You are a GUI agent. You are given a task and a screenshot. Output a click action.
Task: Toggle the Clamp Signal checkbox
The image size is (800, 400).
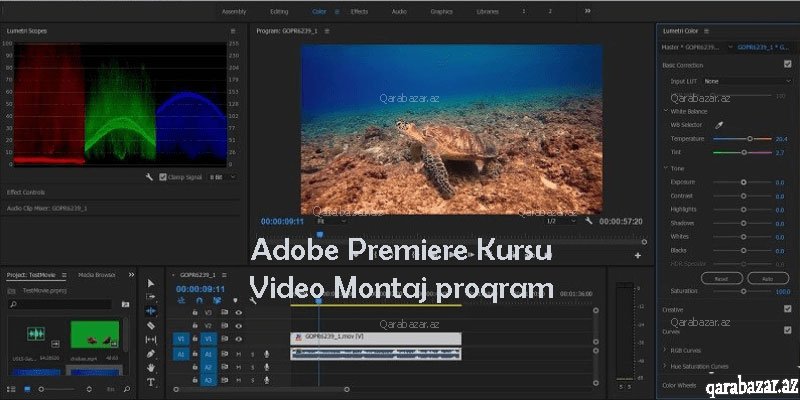(x=163, y=177)
